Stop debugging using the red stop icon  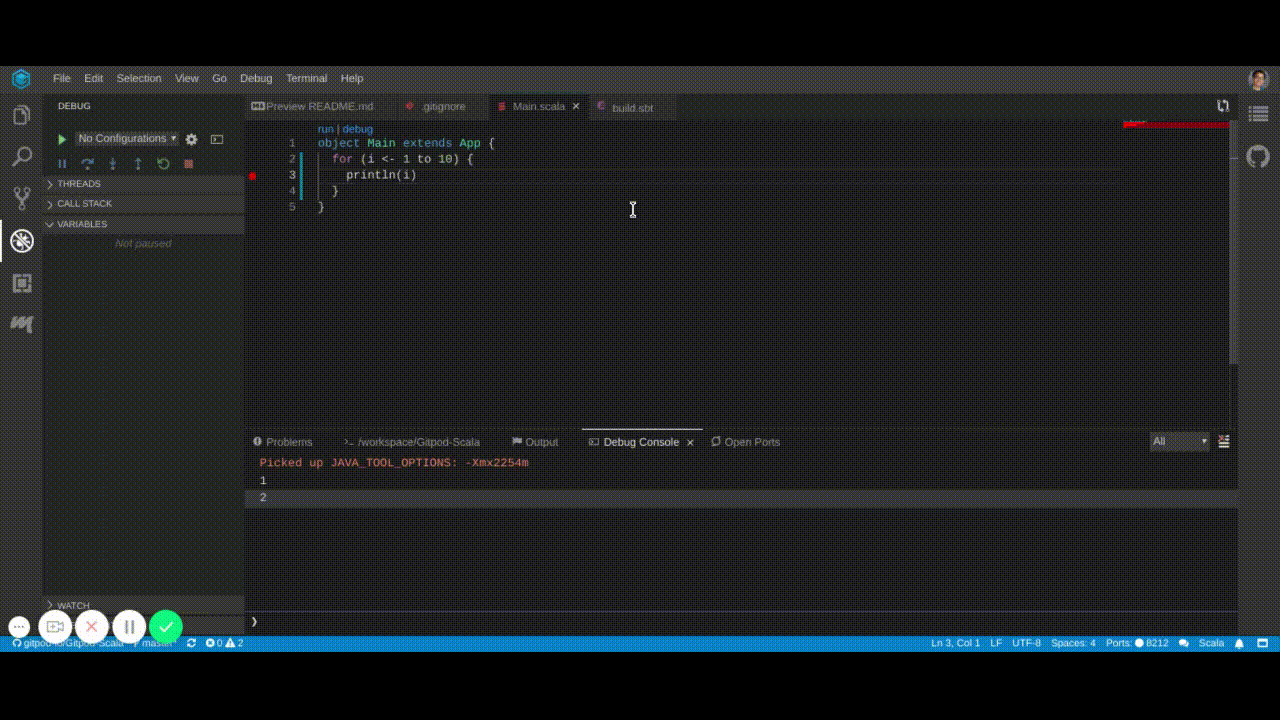[188, 163]
